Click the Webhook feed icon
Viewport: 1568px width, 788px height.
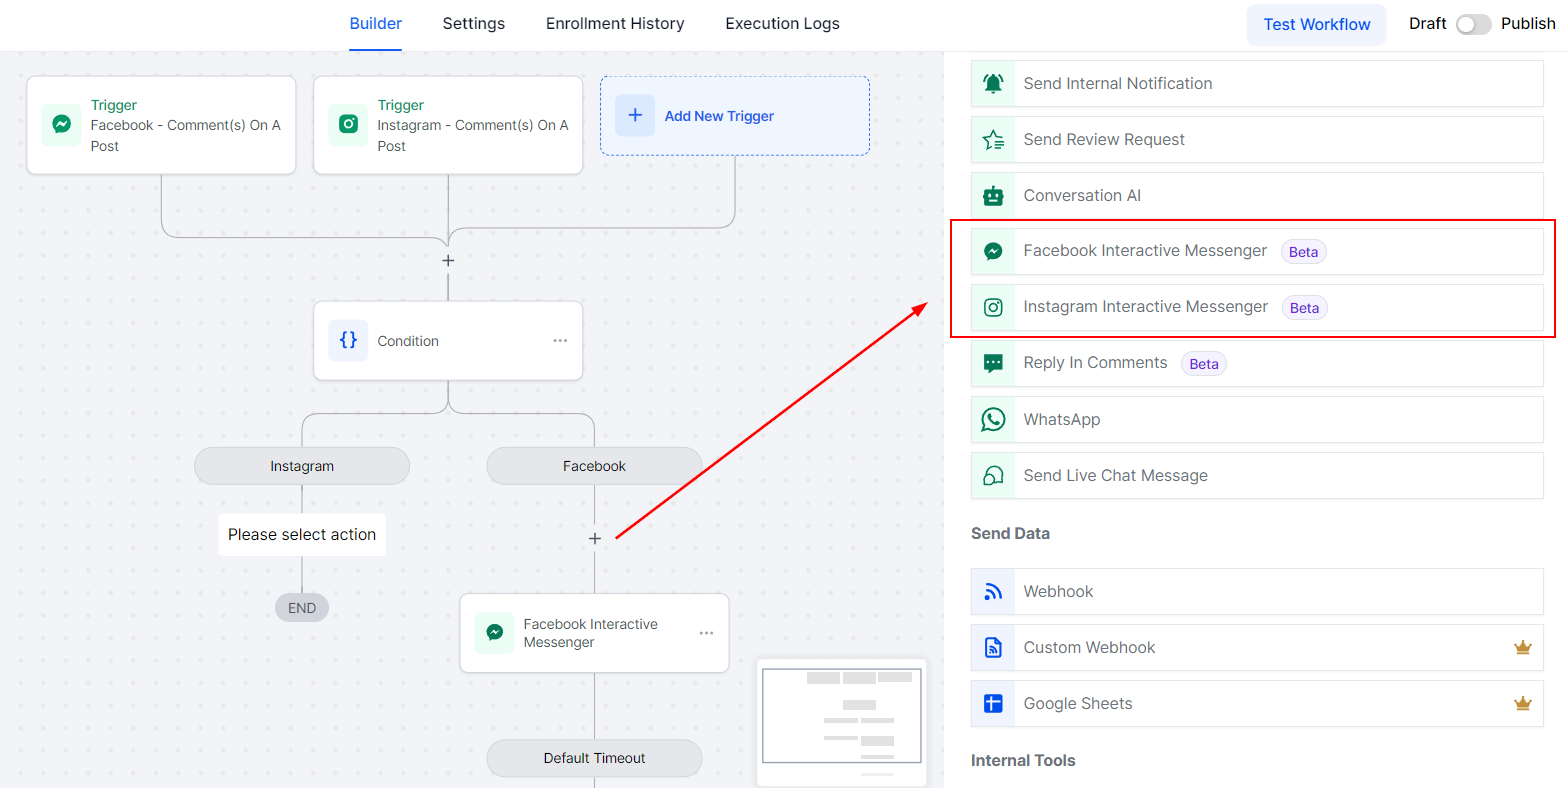coord(993,592)
